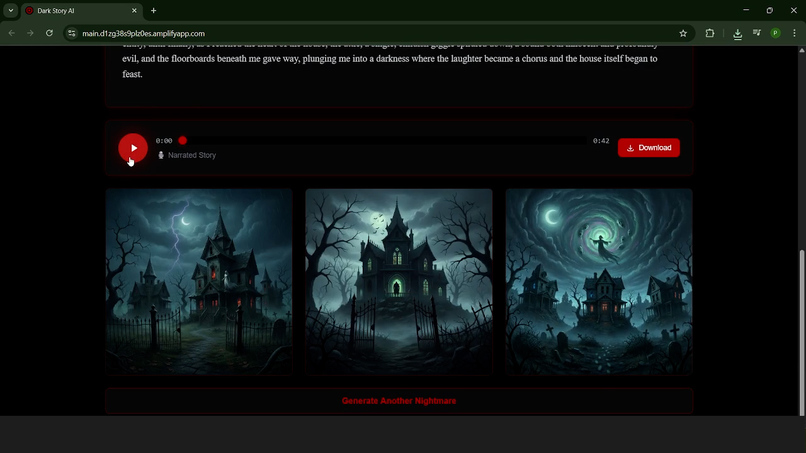Image resolution: width=806 pixels, height=453 pixels.
Task: Bookmark this page with the star
Action: click(683, 33)
